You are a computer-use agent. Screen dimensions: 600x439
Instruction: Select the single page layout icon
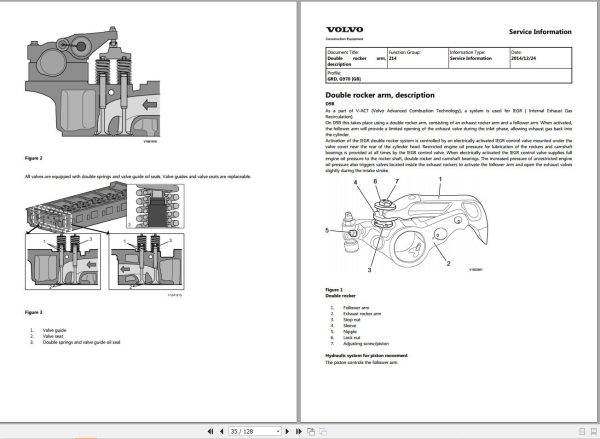582,432
